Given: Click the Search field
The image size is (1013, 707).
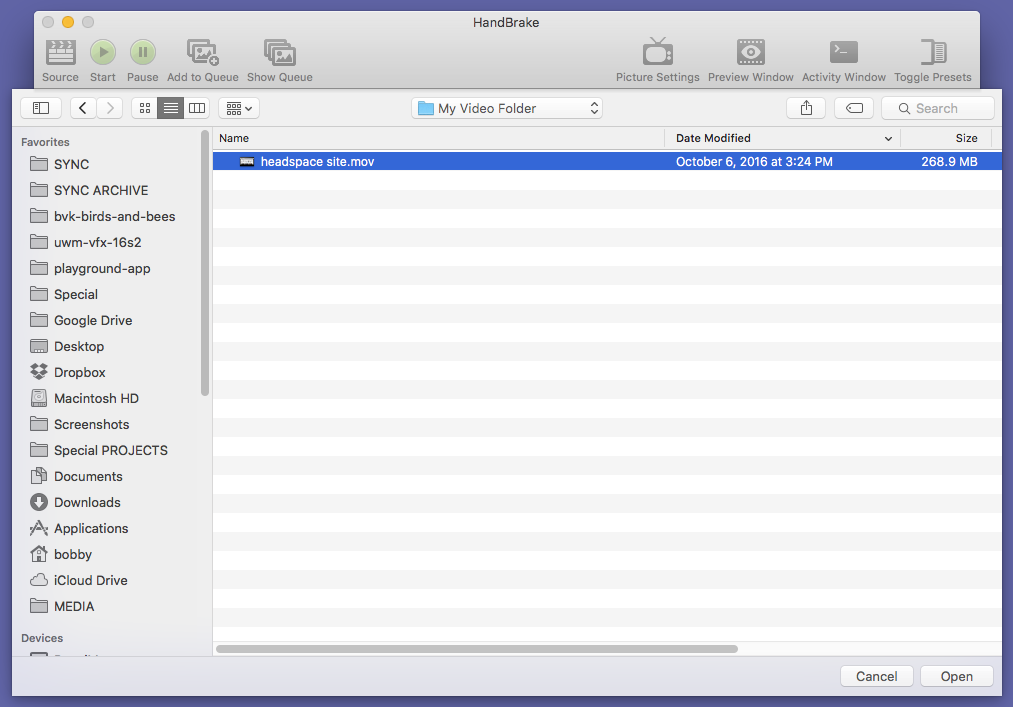Looking at the screenshot, I should [937, 108].
